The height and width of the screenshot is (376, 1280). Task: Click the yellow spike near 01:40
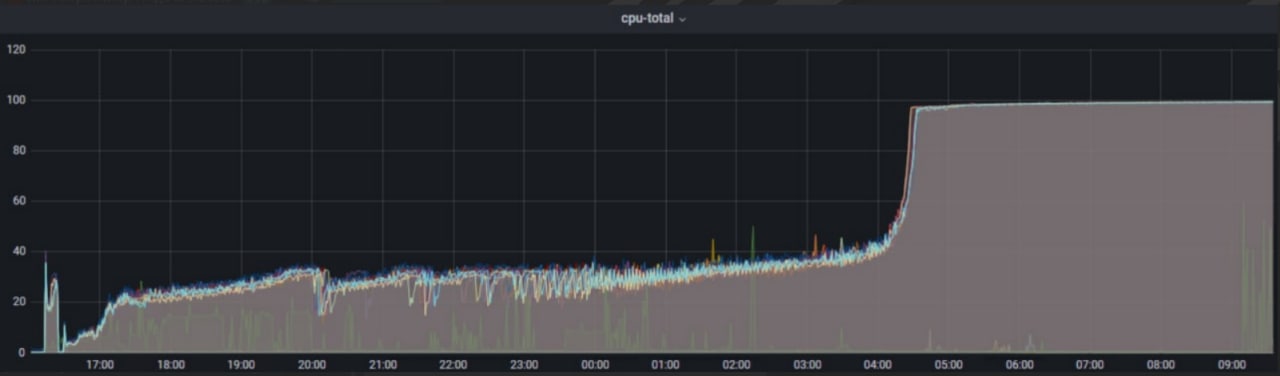pos(713,250)
